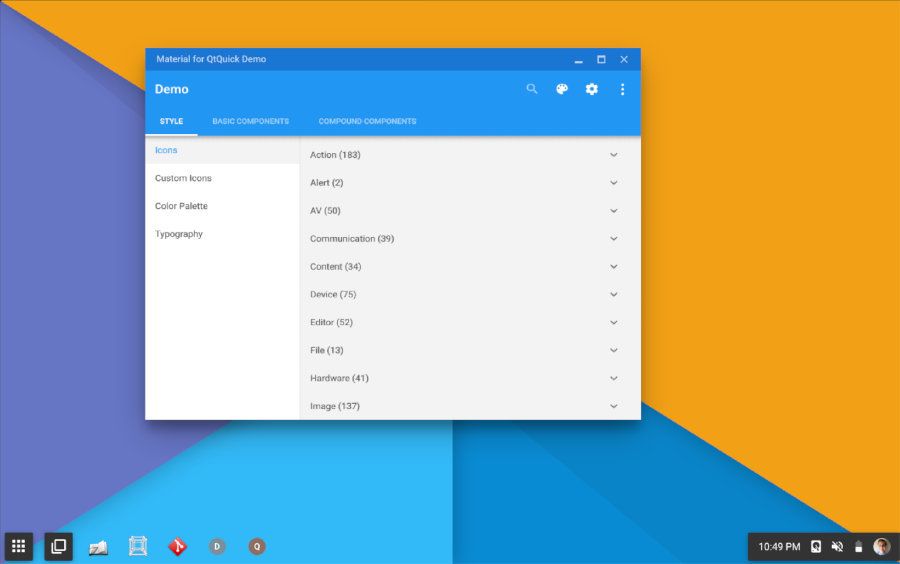The width and height of the screenshot is (900, 564).
Task: Minimize the Material for QtQuick Demo window
Action: [x=579, y=60]
